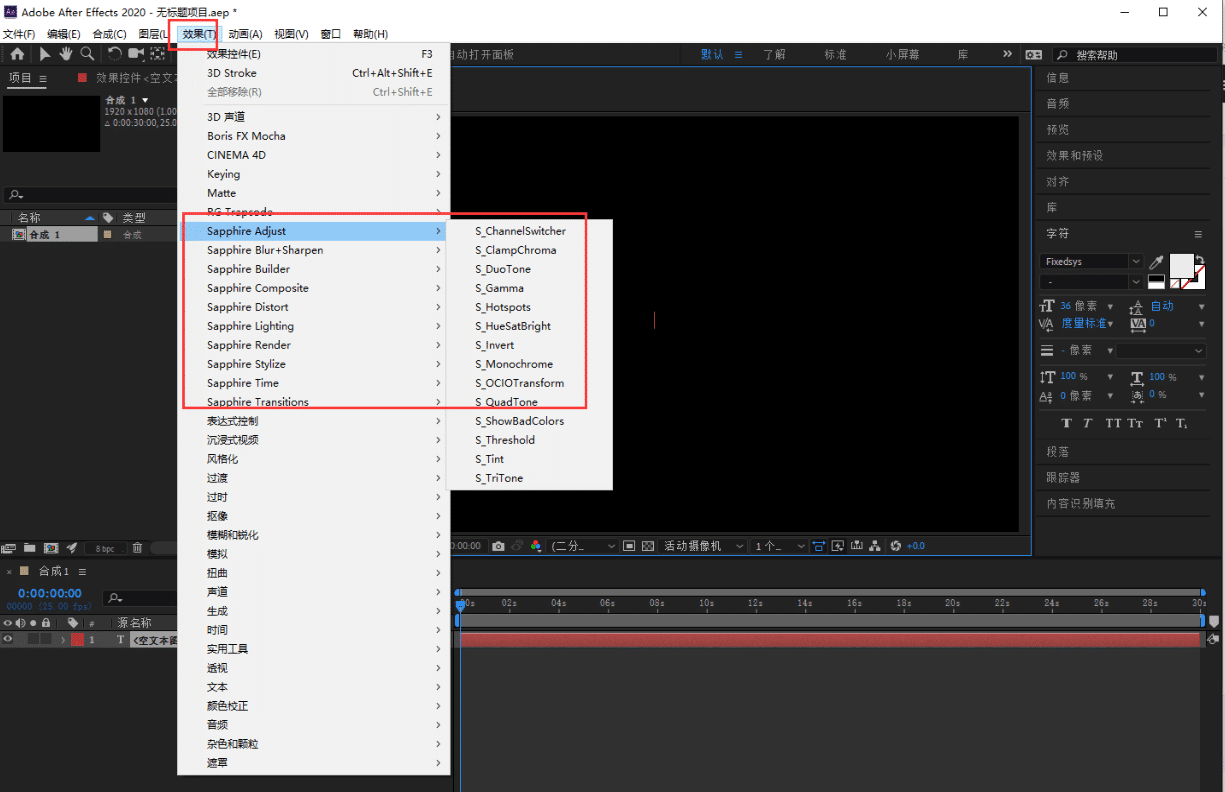Click the 8 bpc color depth button

point(104,548)
